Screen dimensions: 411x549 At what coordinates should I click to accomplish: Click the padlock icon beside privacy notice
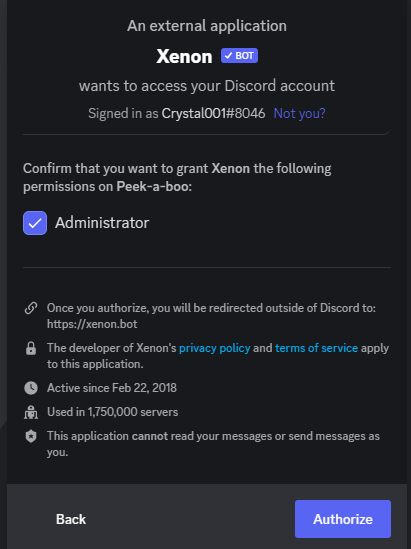(x=31, y=348)
